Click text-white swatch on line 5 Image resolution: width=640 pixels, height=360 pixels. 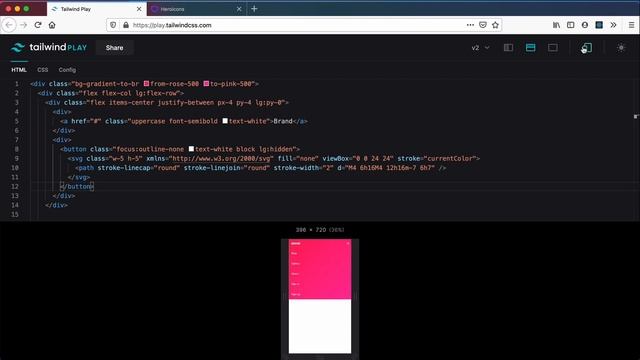pos(225,121)
